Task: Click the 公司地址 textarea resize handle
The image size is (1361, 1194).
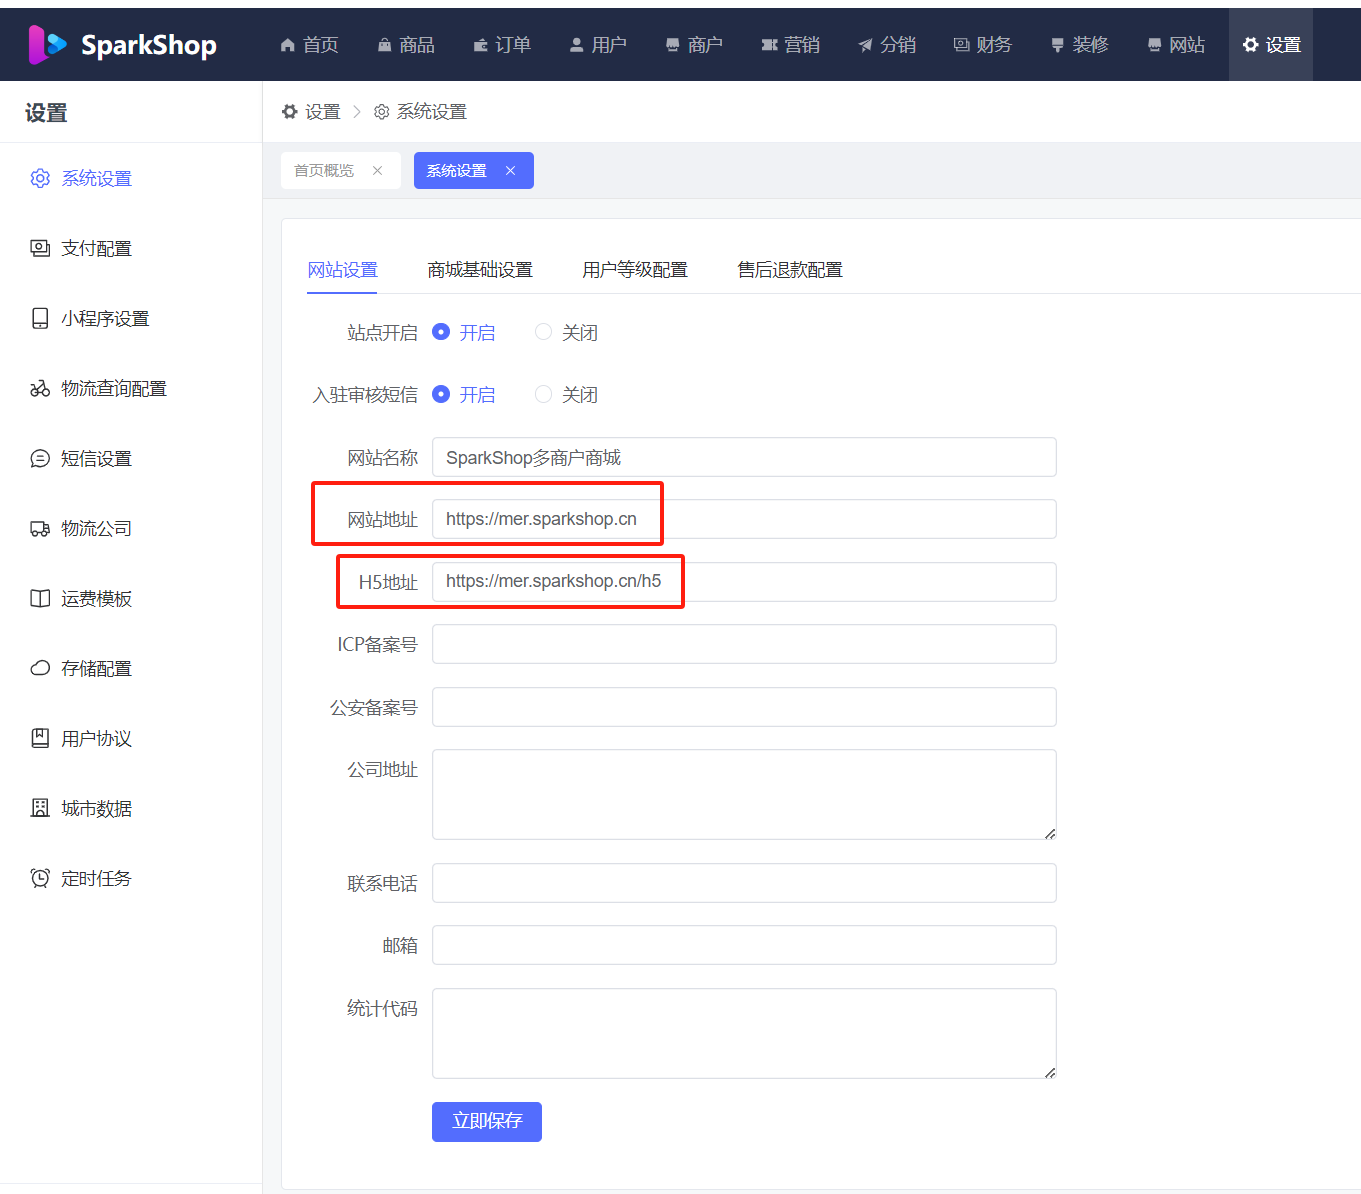Action: click(1050, 833)
